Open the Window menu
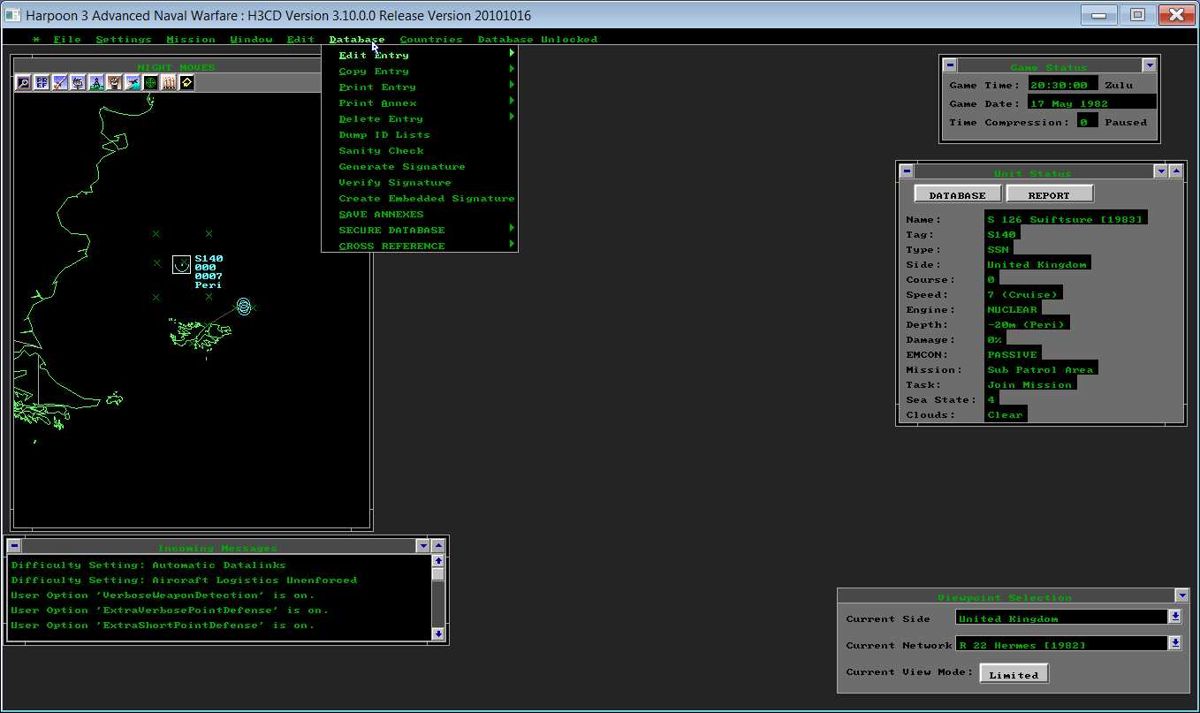 [251, 39]
